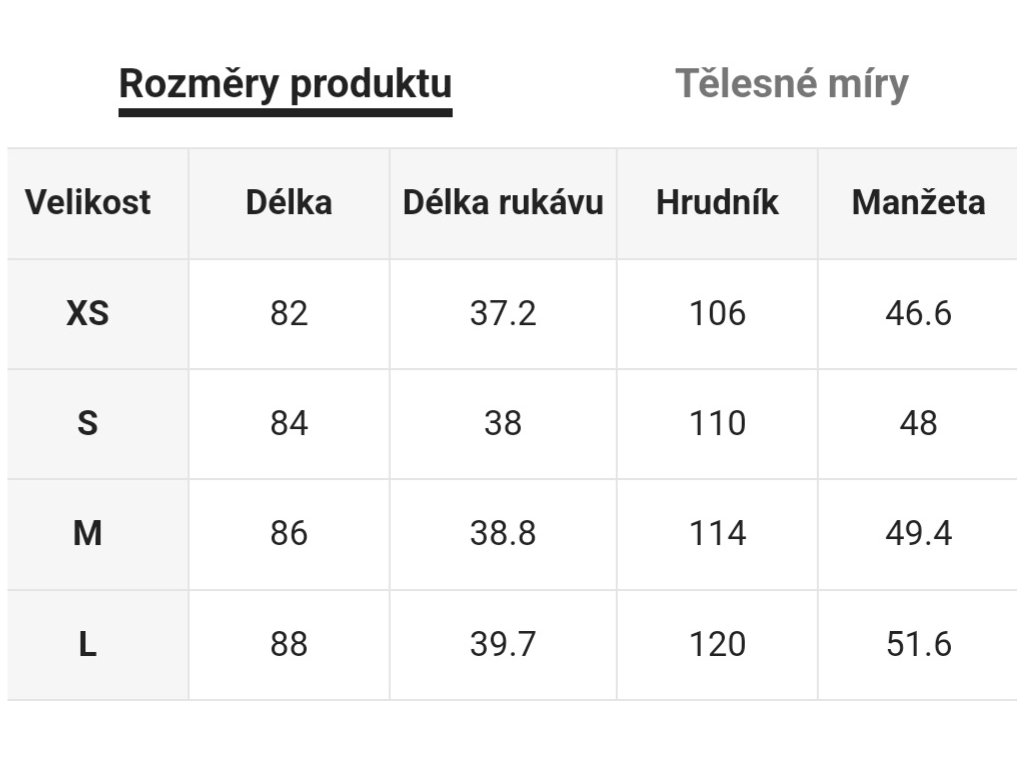Click the cuff value 46.6 for XS
Viewport: 1024px width, 768px height.
pos(918,314)
